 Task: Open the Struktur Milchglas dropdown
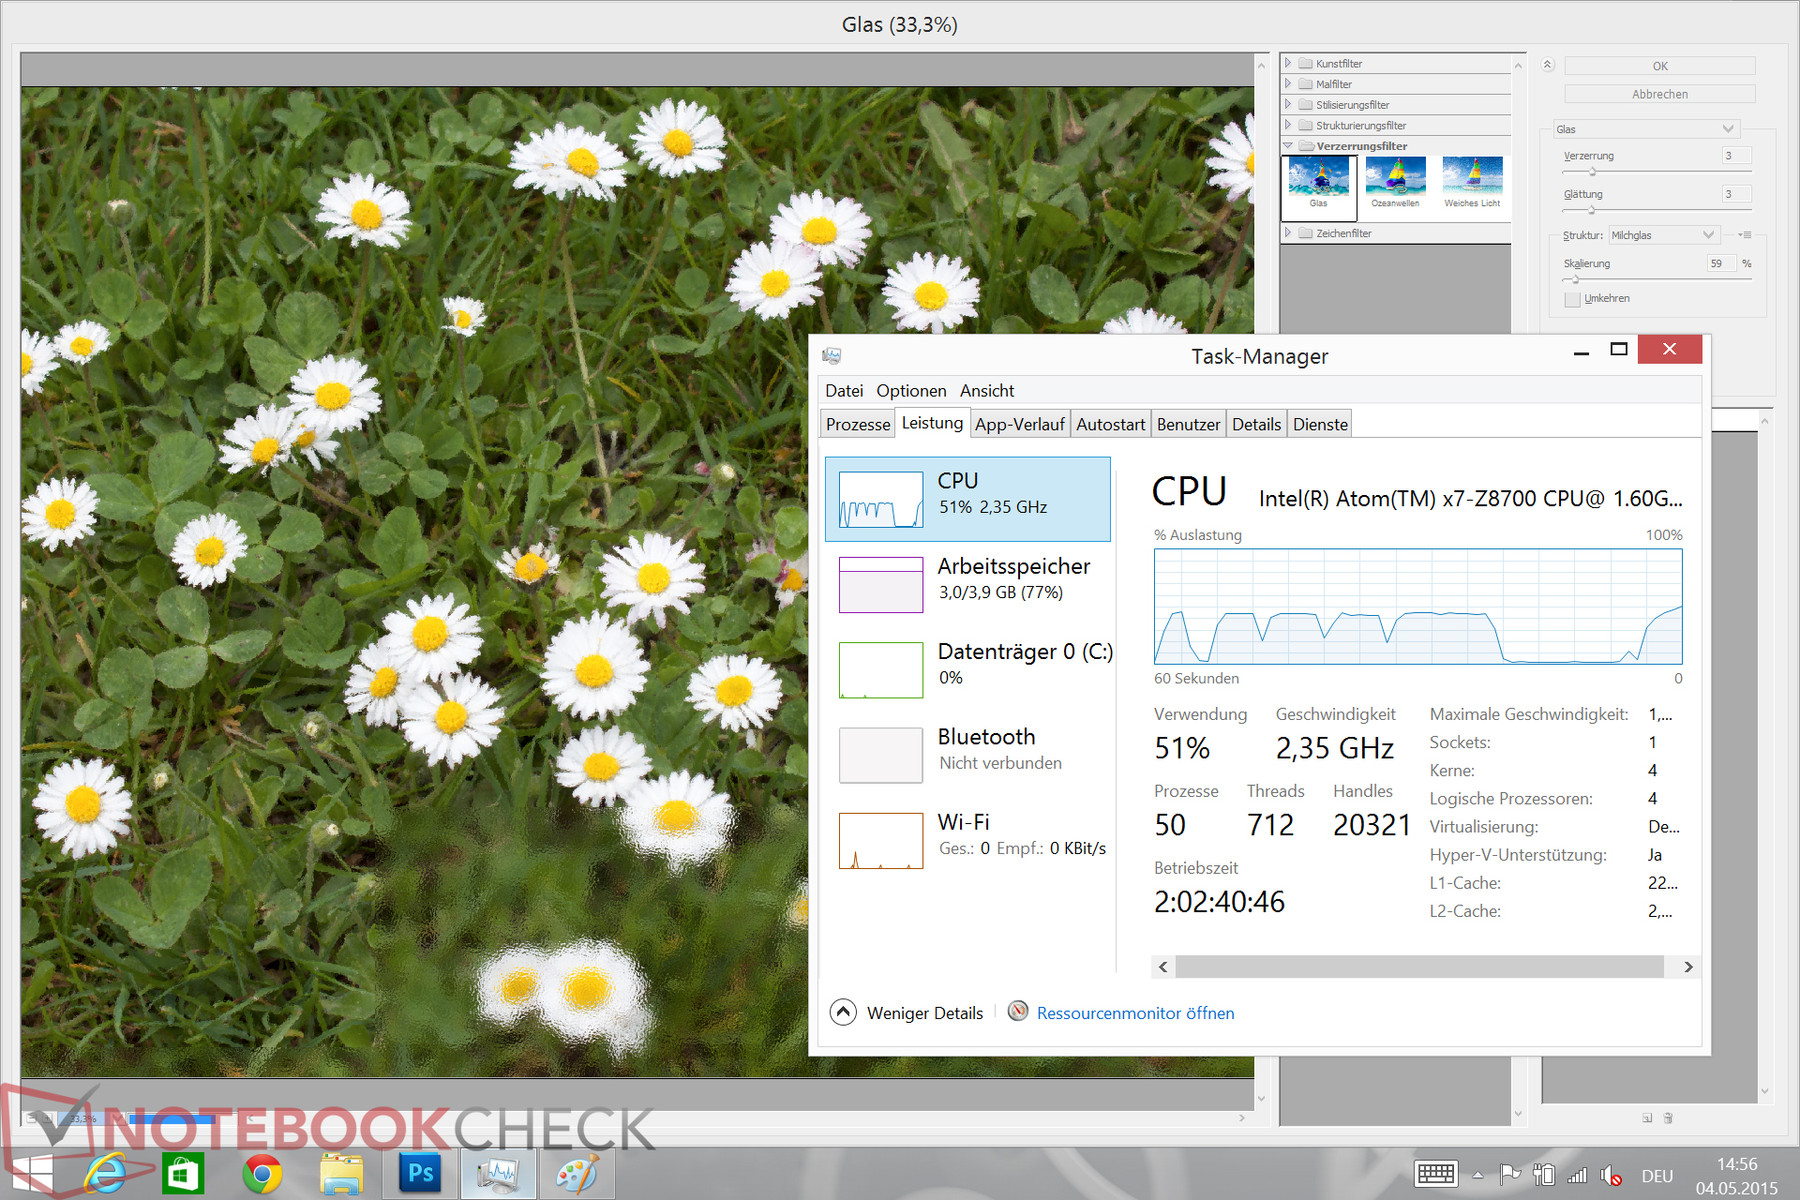click(1663, 235)
